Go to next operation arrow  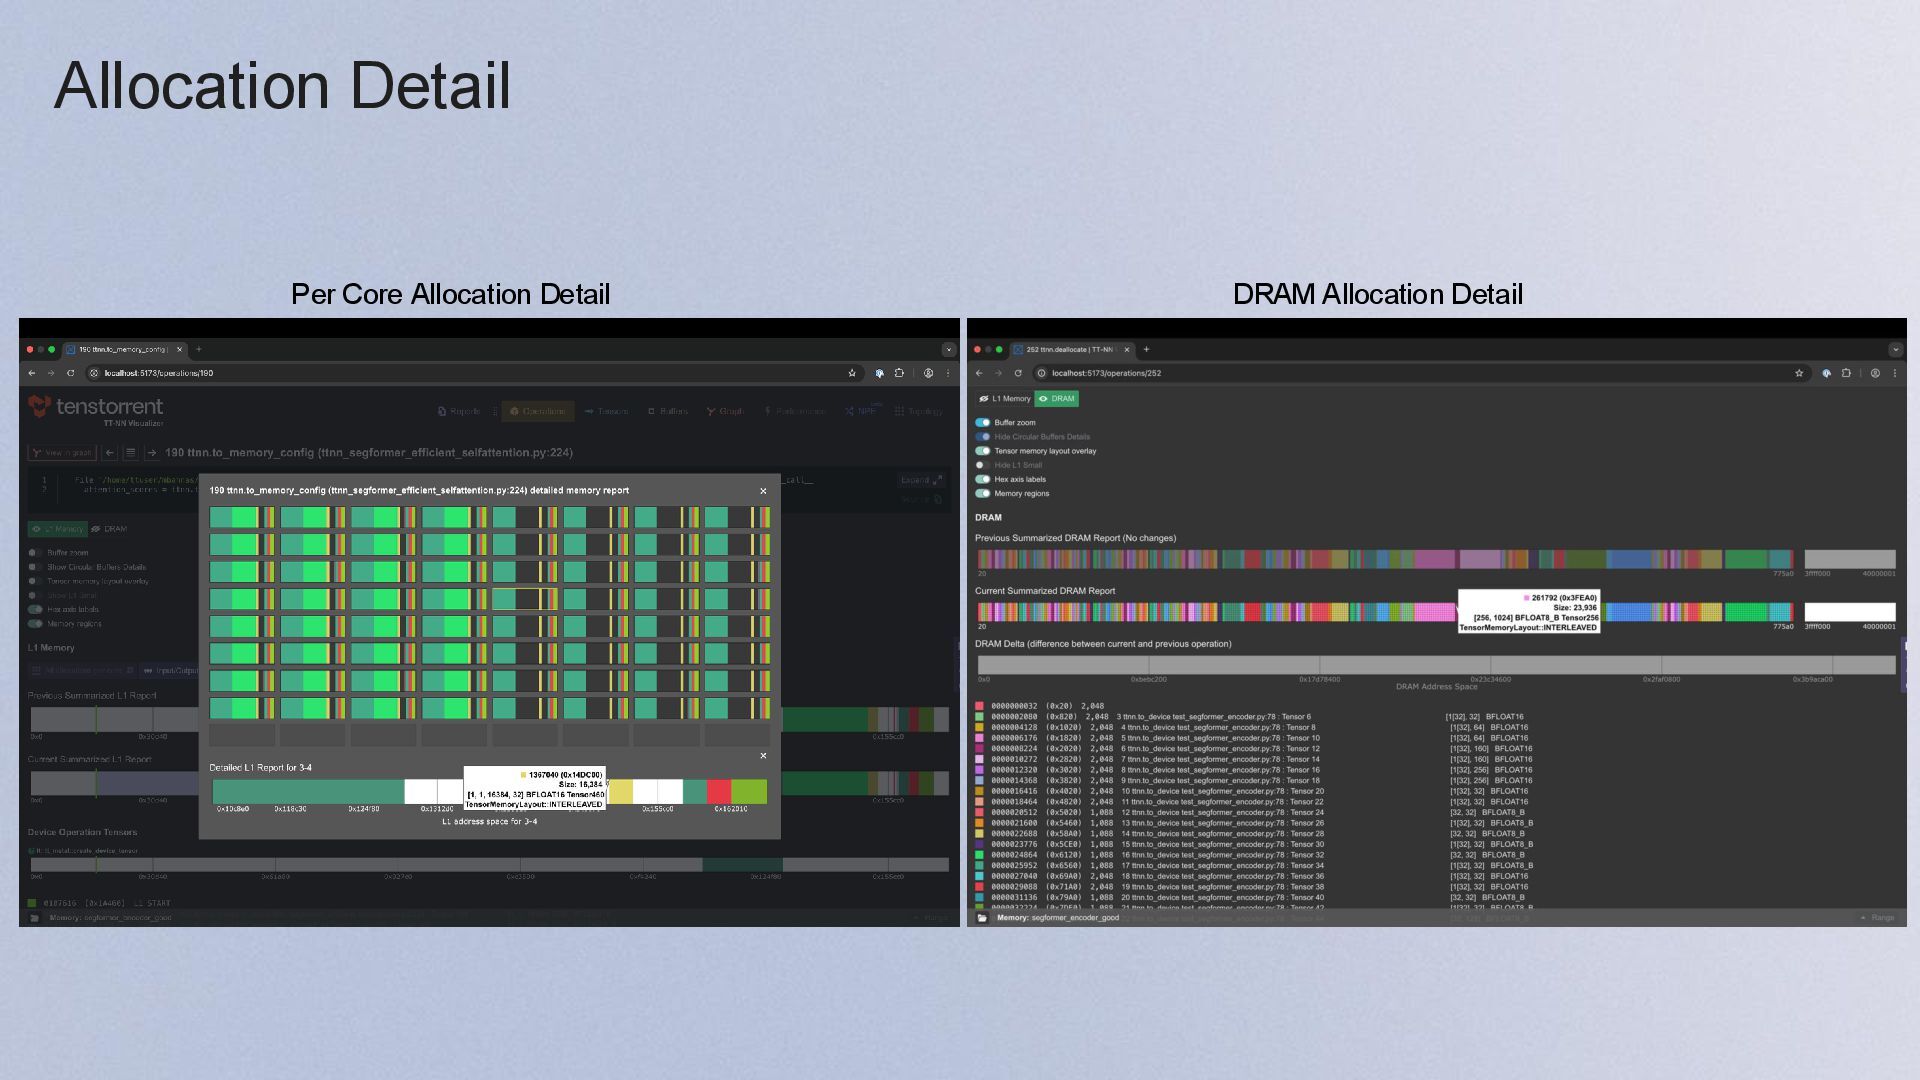coord(152,453)
